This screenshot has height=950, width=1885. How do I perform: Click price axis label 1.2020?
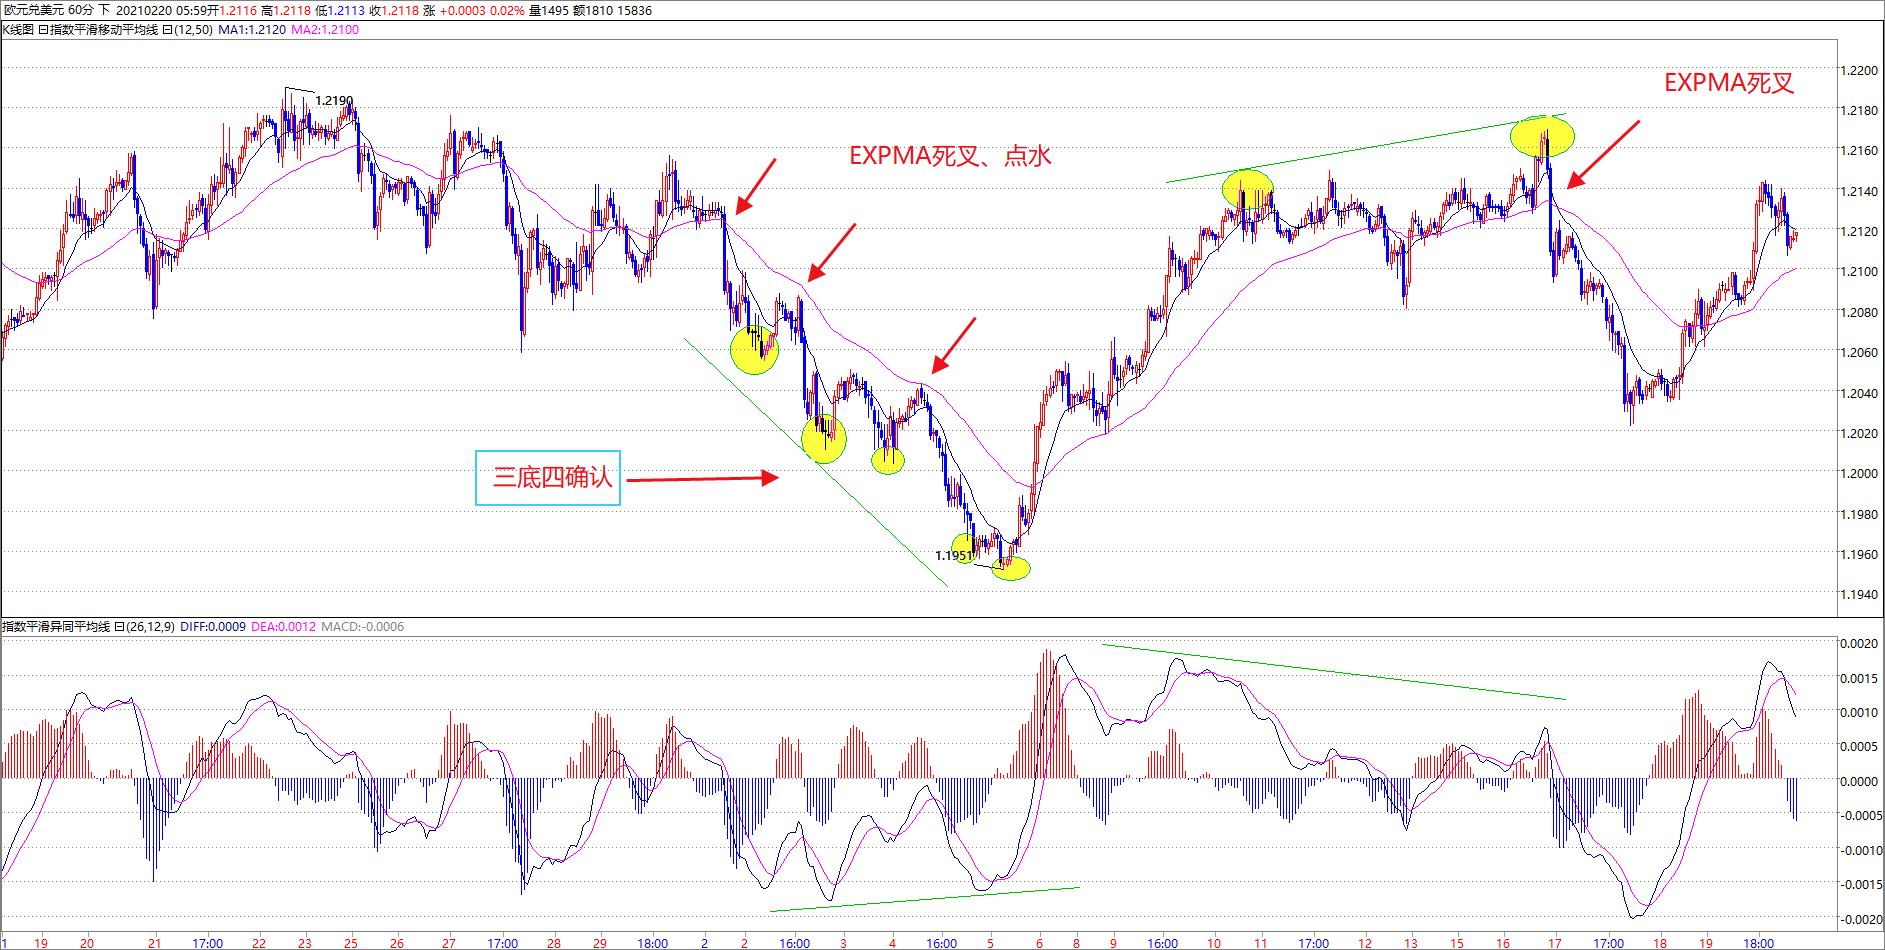(1859, 433)
